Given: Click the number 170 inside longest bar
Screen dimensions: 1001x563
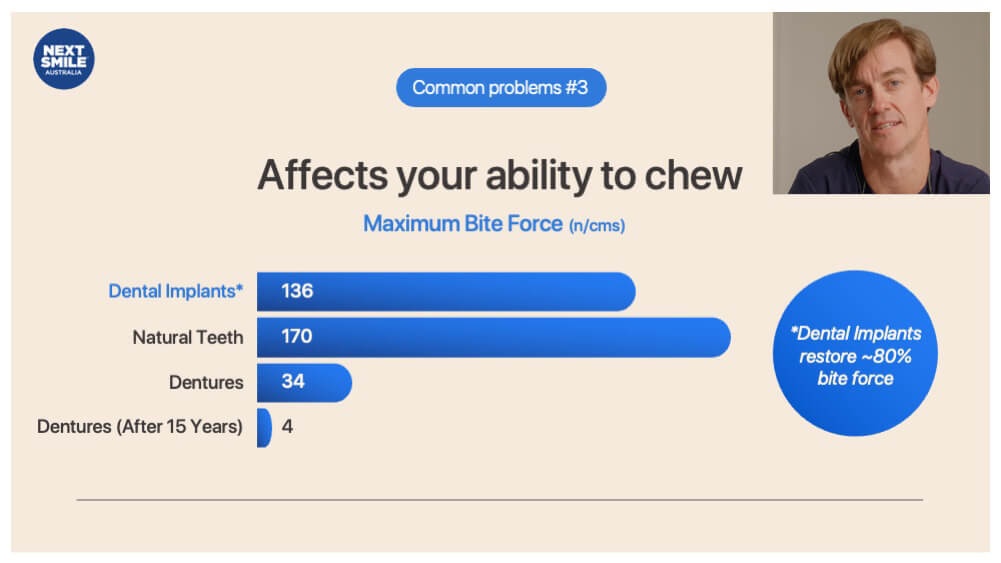Looking at the screenshot, I should point(297,336).
